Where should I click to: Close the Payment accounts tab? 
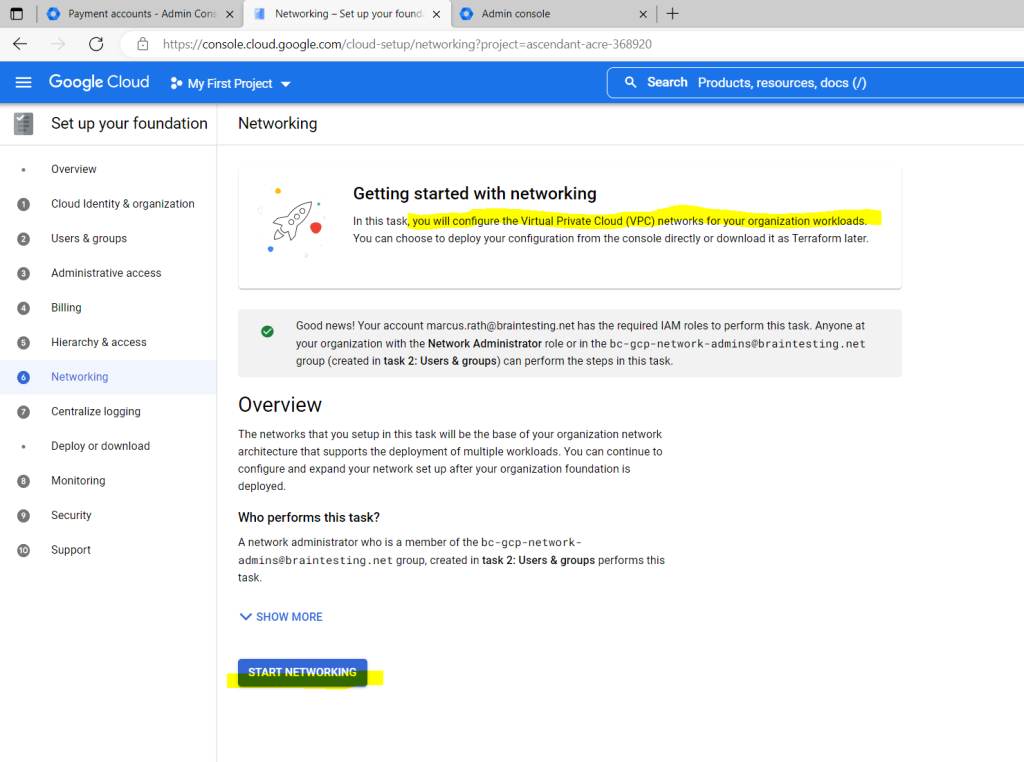coord(230,14)
